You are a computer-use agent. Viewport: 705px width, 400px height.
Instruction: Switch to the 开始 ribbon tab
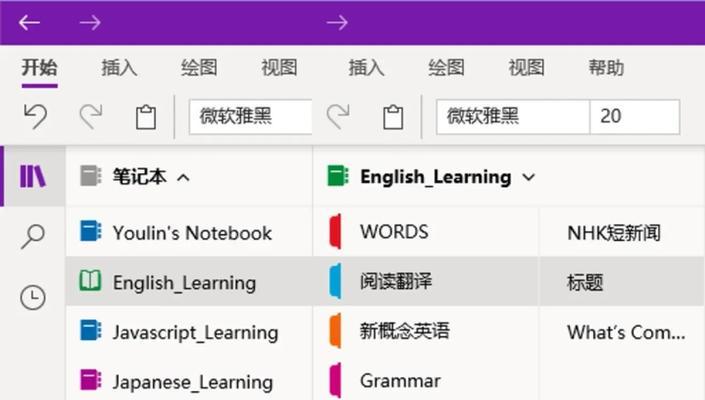[40, 68]
